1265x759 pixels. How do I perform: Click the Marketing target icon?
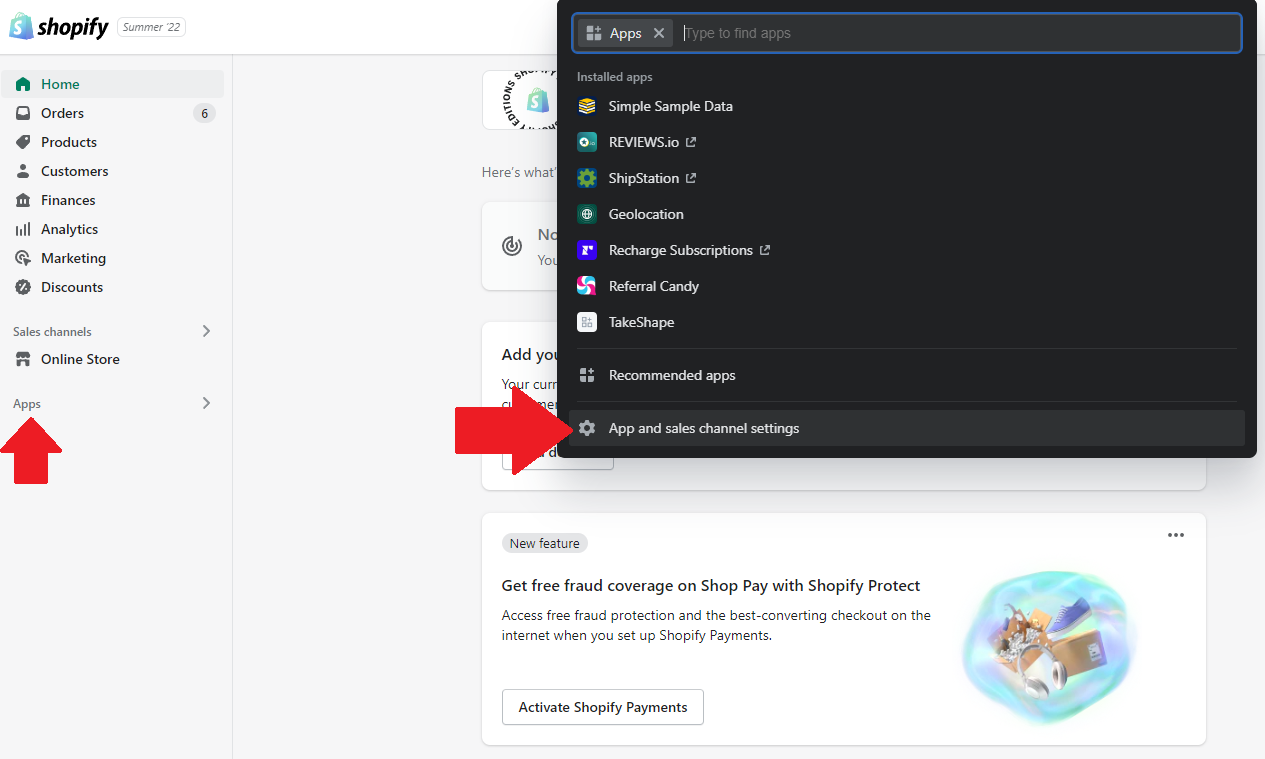[23, 258]
